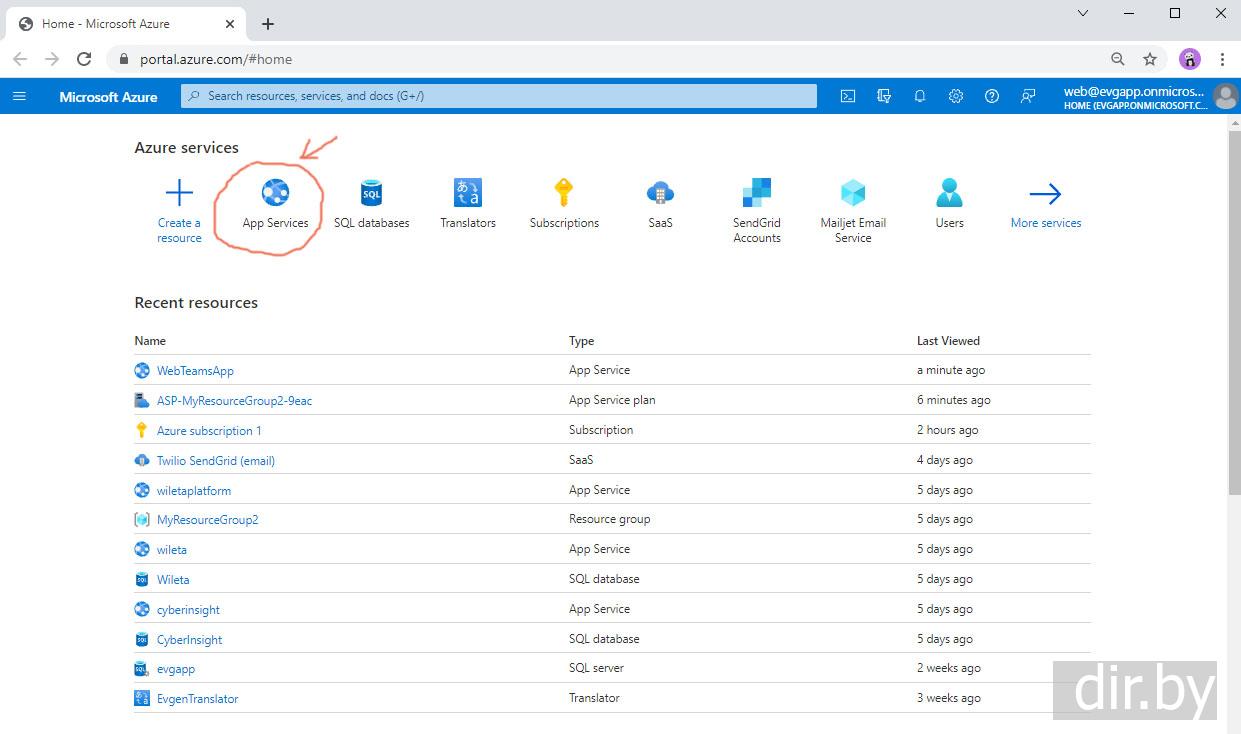1241x734 pixels.
Task: Open a new browser tab
Action: pyautogui.click(x=268, y=24)
